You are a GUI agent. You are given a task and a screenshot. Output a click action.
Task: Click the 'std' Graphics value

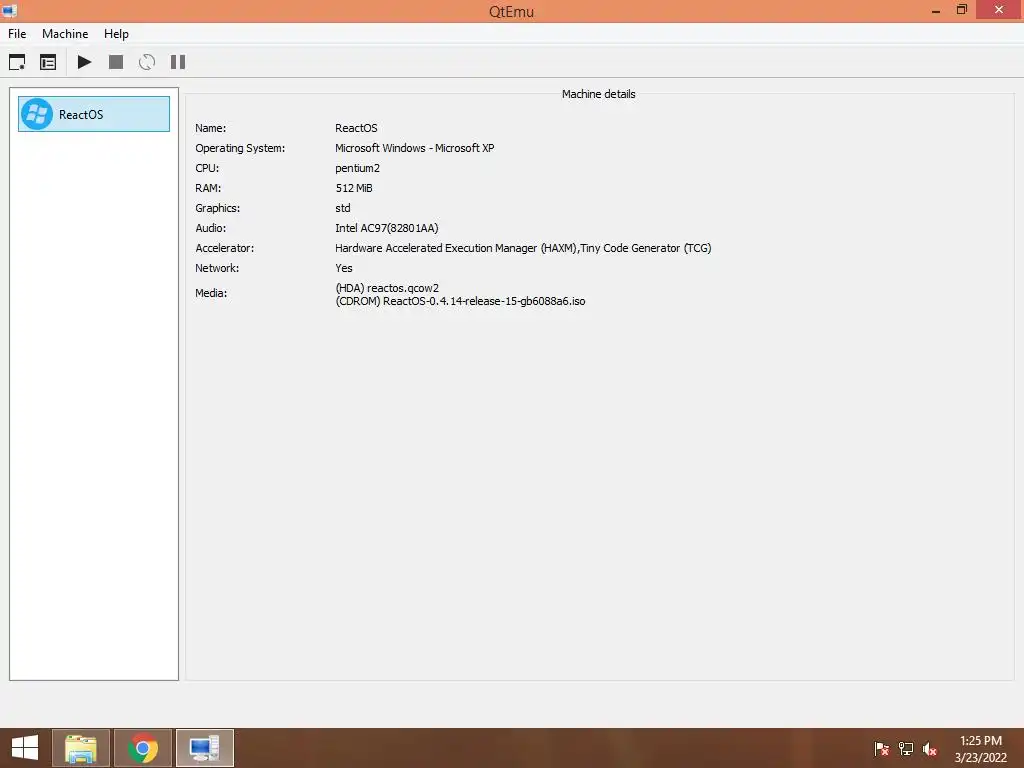pyautogui.click(x=343, y=208)
